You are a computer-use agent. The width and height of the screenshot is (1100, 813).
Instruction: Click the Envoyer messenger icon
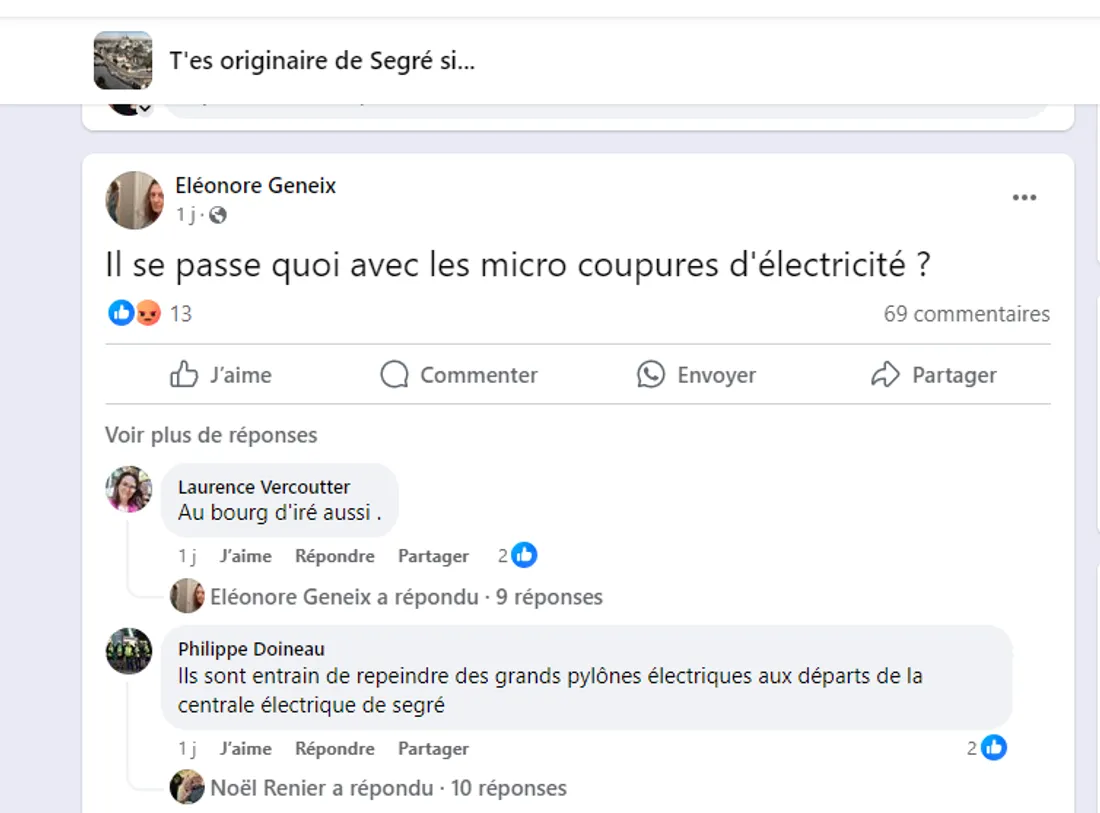click(650, 374)
